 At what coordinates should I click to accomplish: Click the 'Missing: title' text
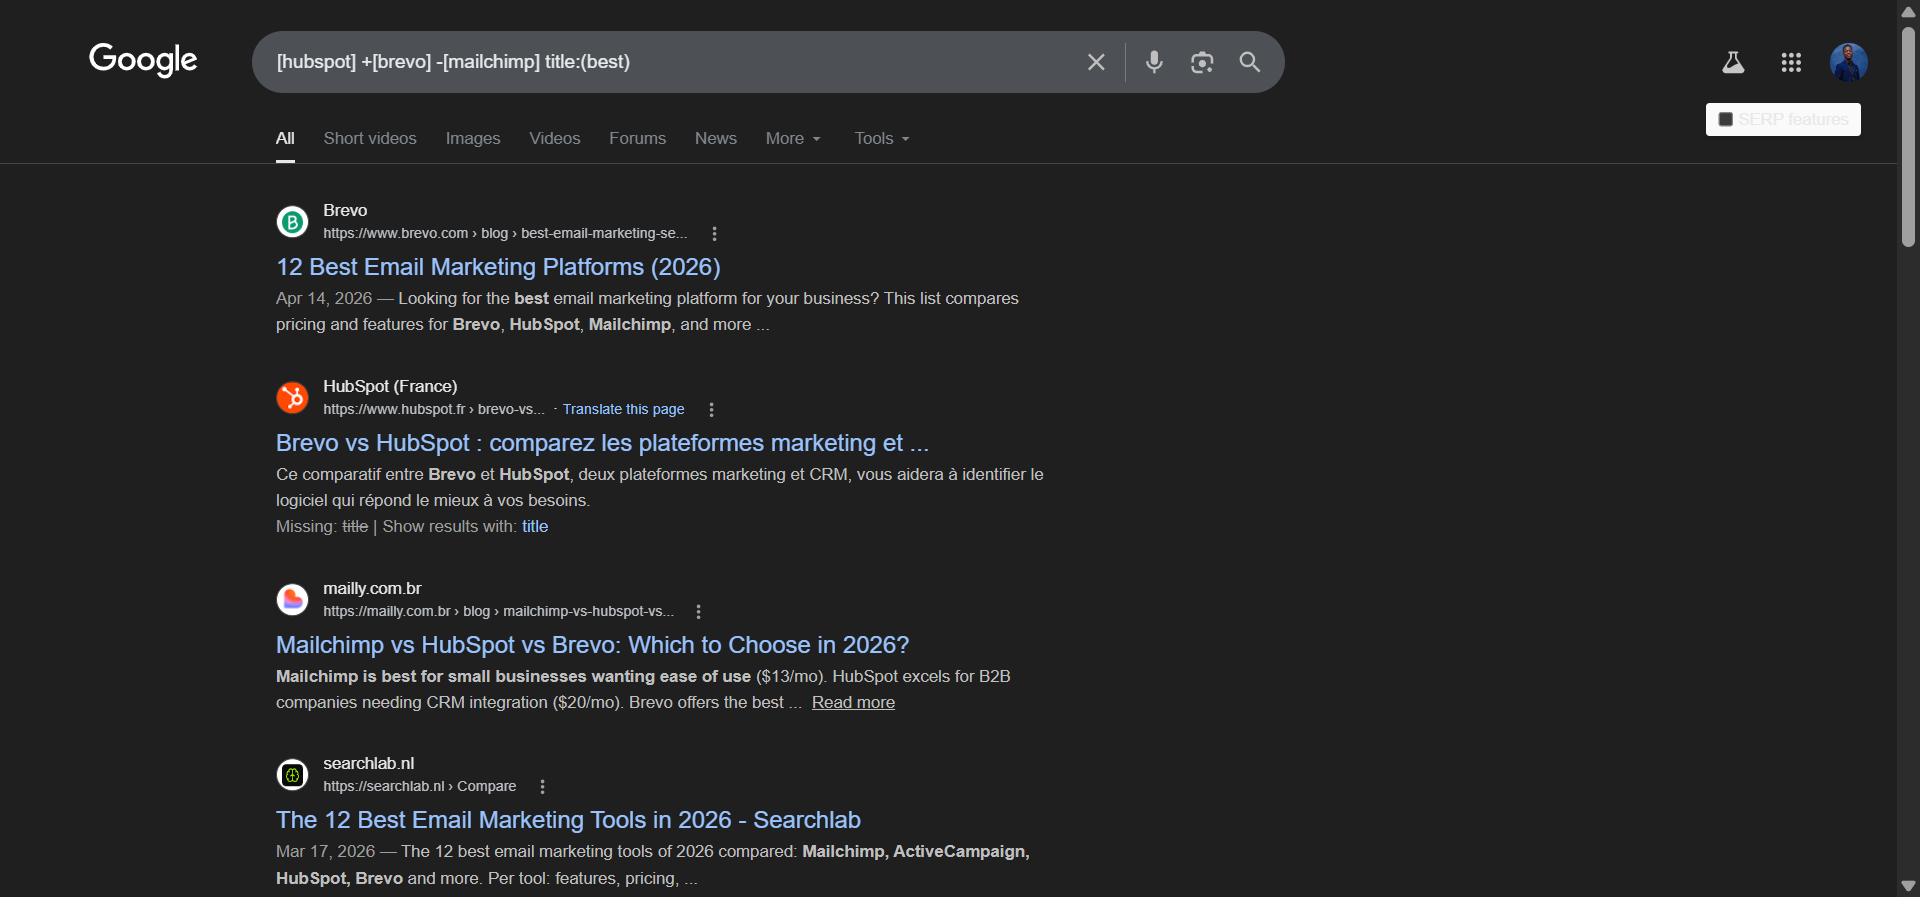322,527
